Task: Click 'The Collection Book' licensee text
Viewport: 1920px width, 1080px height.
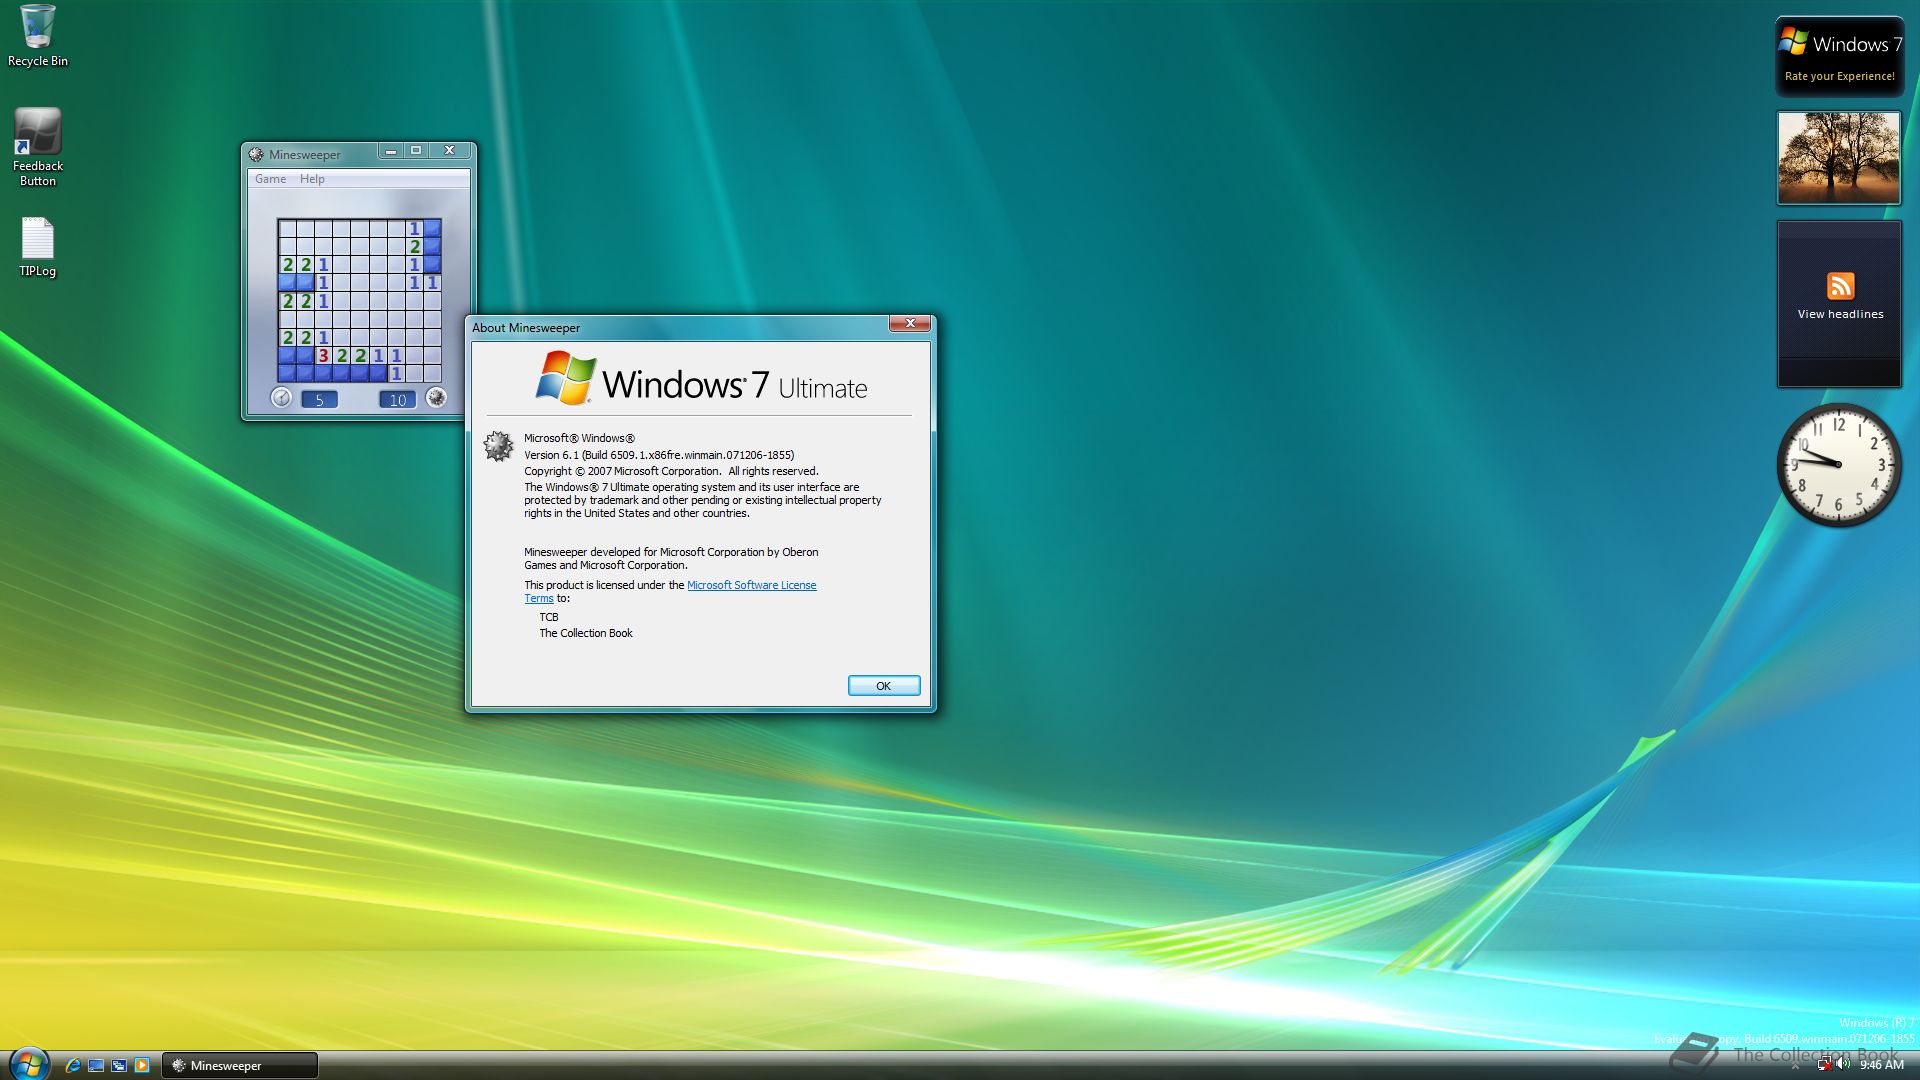Action: [x=586, y=633]
